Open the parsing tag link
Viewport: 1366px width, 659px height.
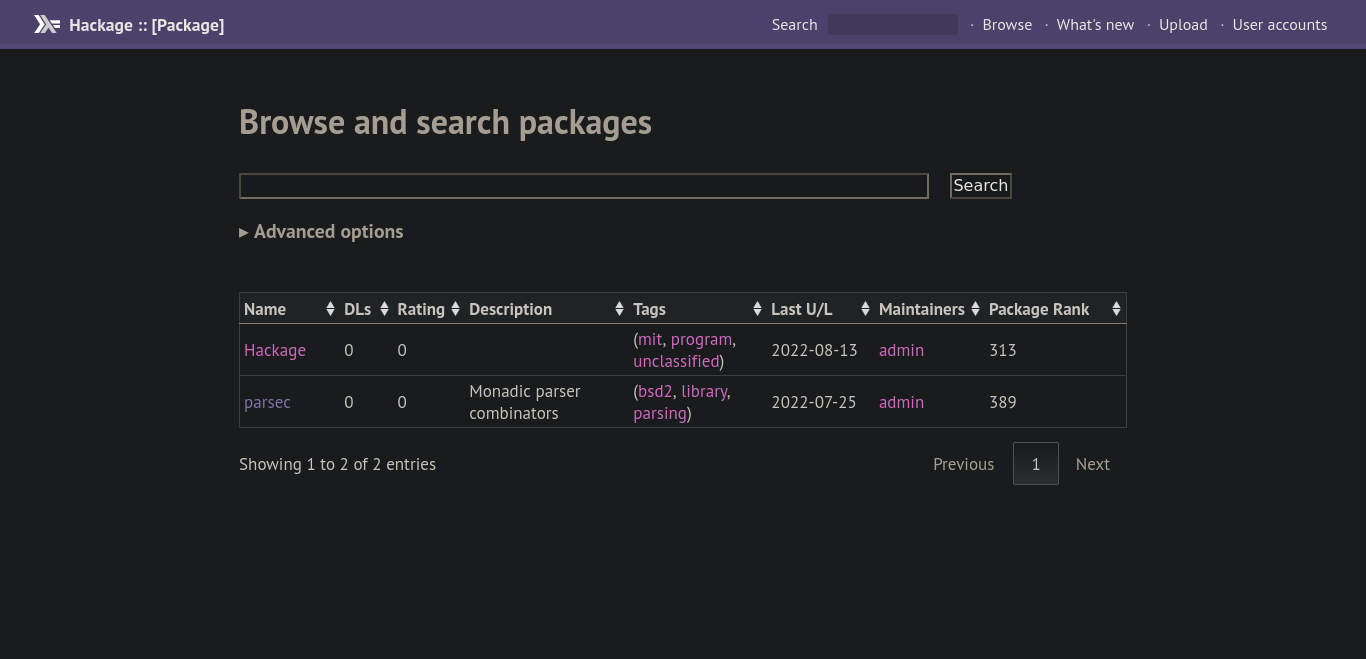pyautogui.click(x=660, y=413)
